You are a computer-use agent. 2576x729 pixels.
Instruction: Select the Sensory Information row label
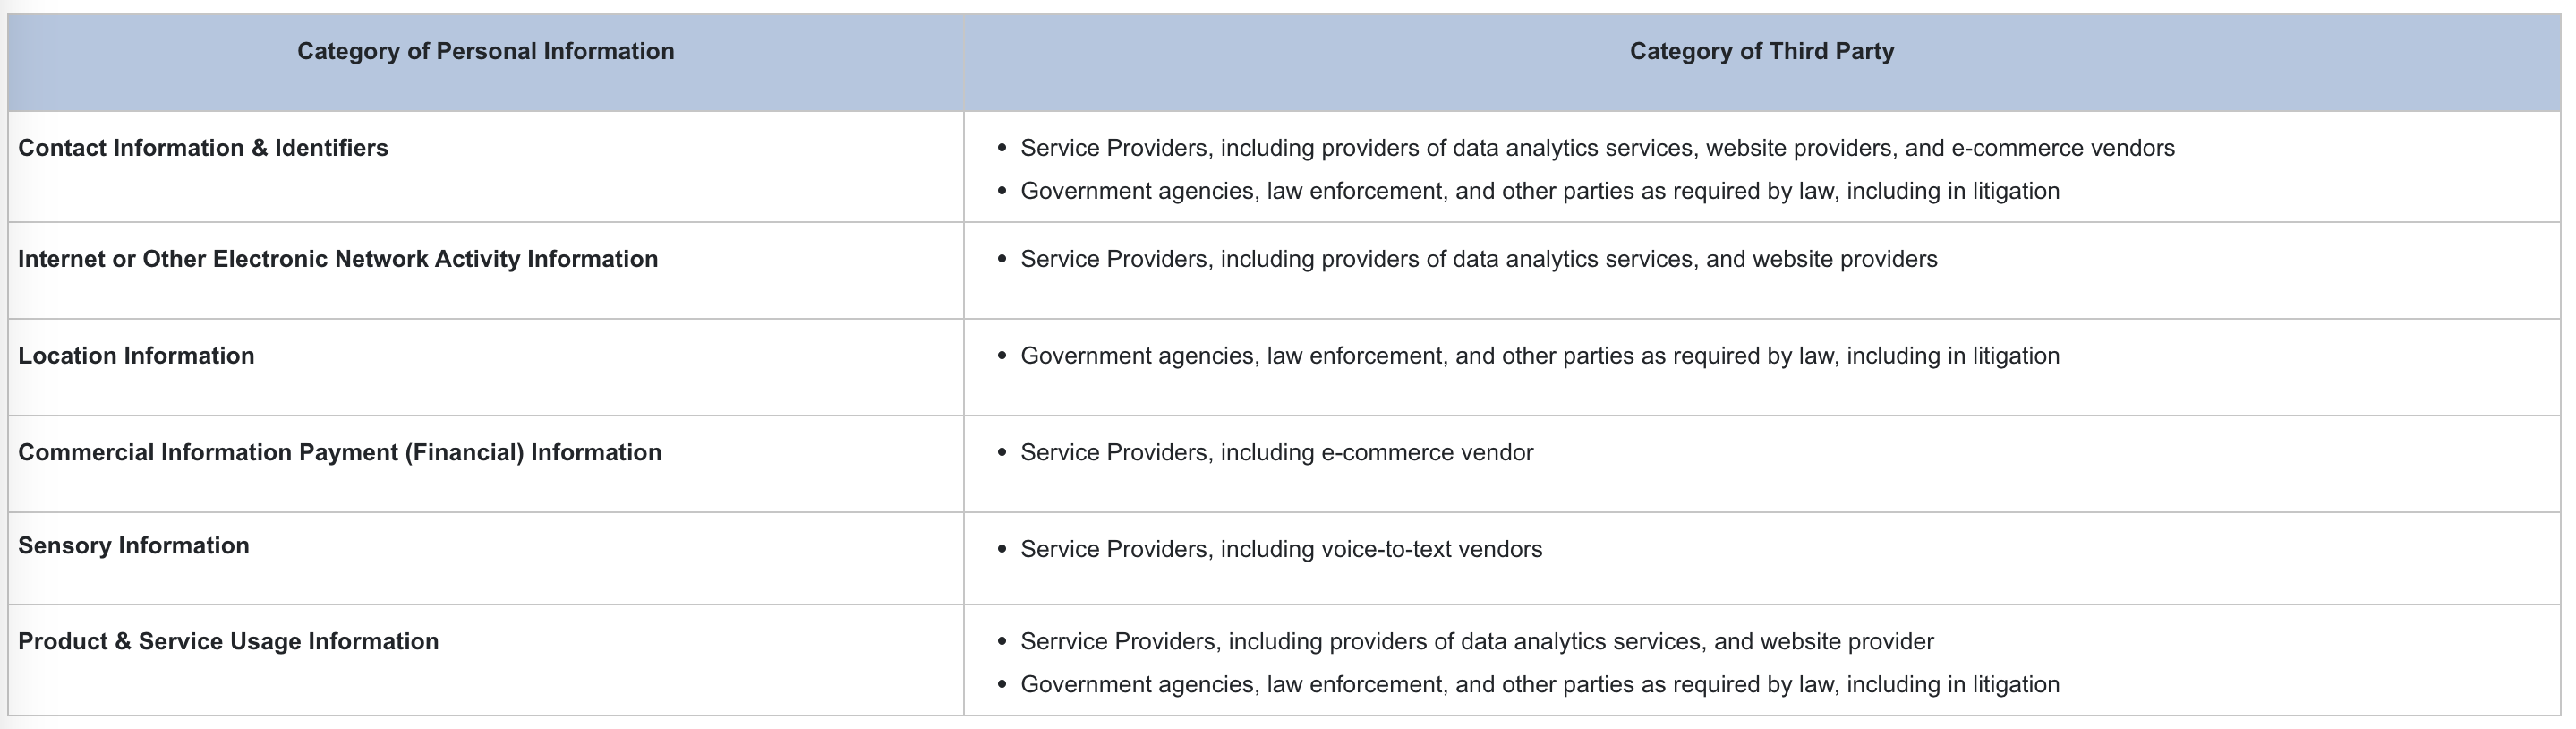tap(134, 545)
